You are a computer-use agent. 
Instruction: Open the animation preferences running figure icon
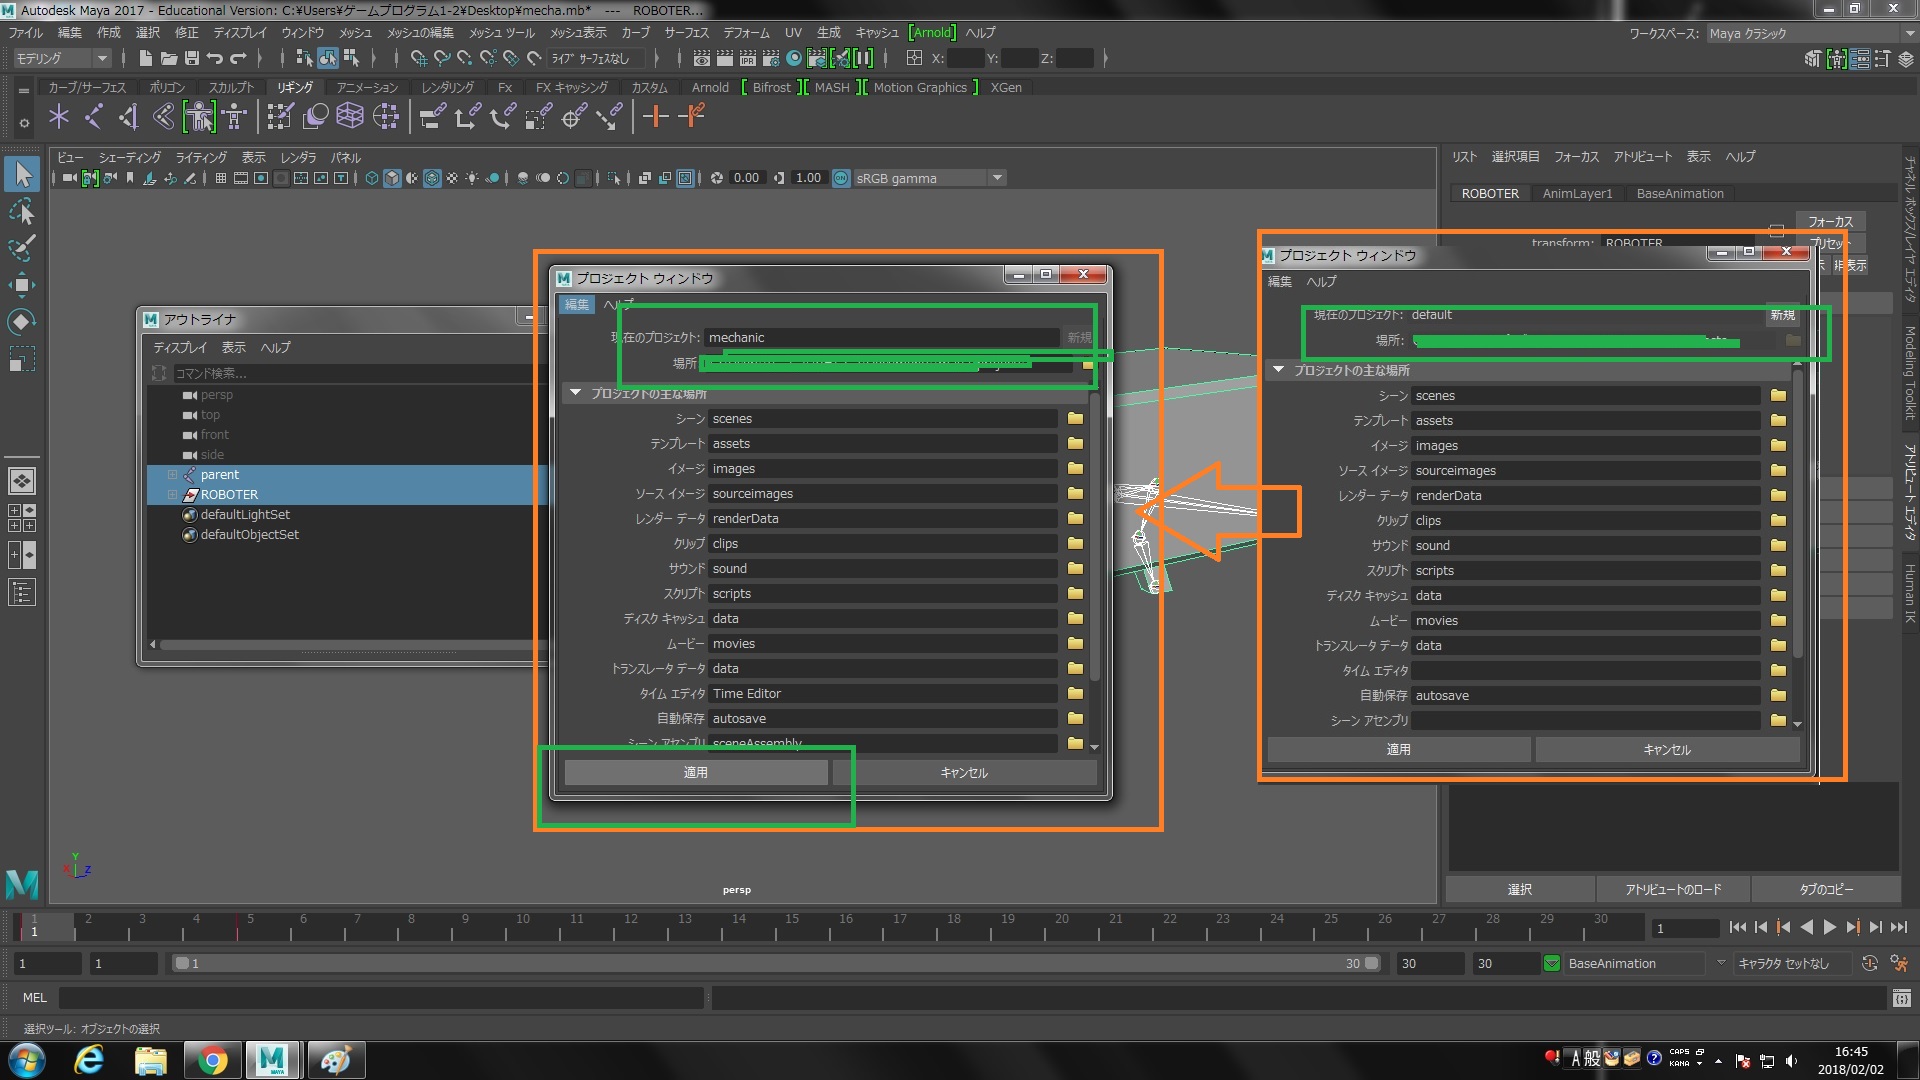1899,963
